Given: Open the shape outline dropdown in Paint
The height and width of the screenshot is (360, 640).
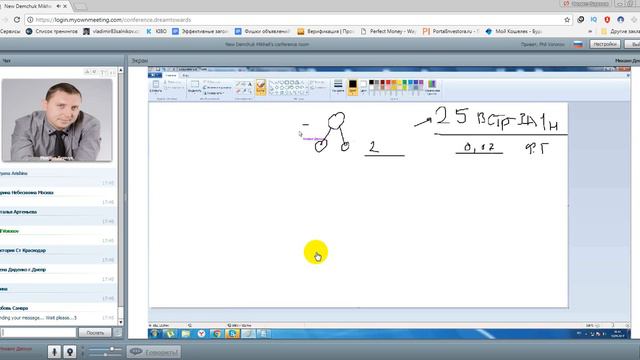Looking at the screenshot, I should point(318,83).
